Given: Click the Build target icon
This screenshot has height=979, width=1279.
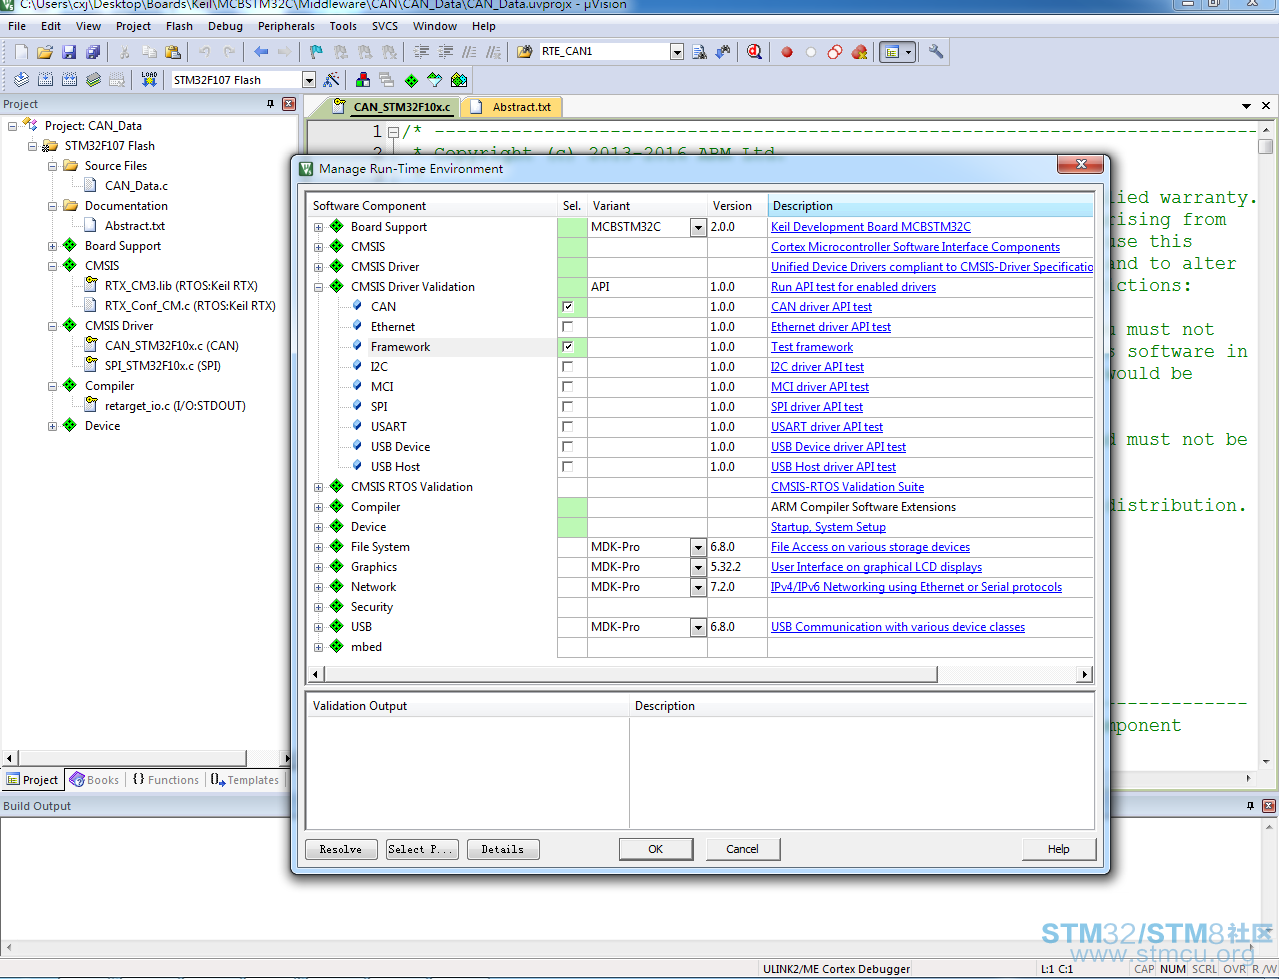Looking at the screenshot, I should [45, 80].
